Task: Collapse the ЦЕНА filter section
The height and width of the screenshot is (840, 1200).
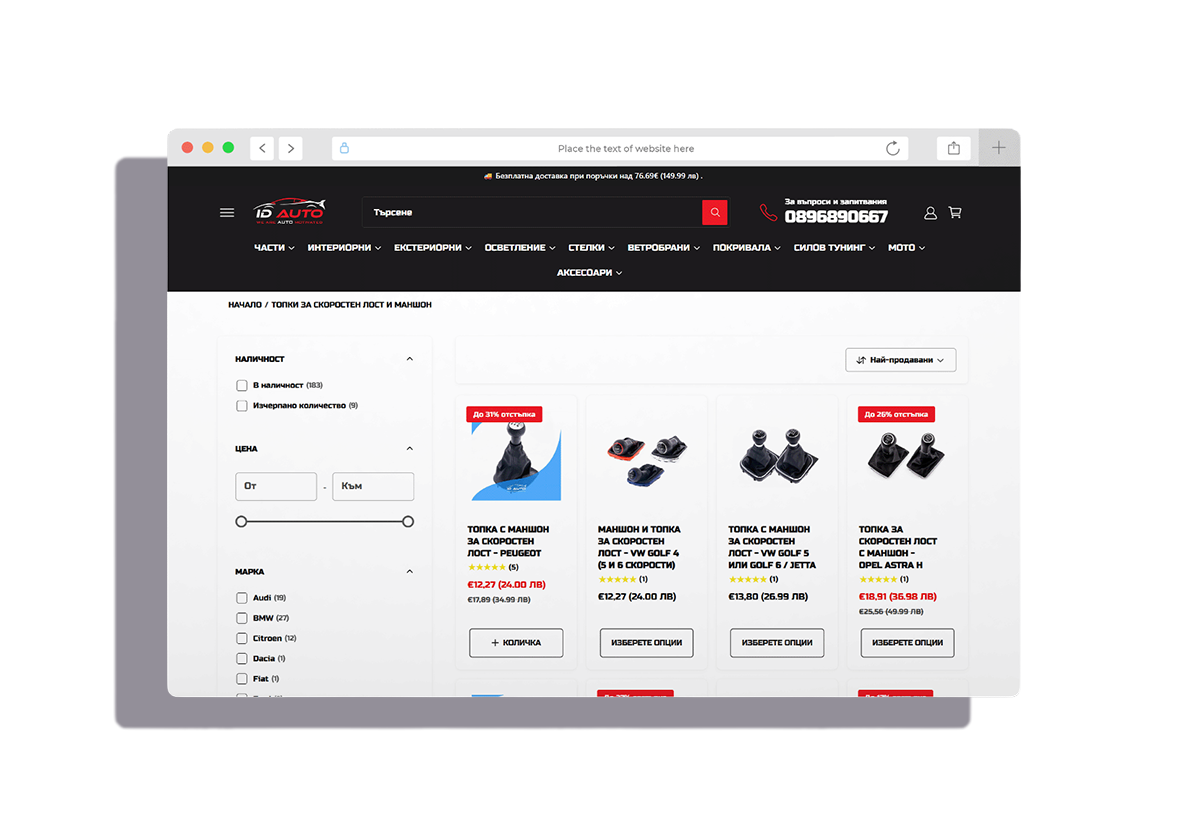Action: click(409, 449)
